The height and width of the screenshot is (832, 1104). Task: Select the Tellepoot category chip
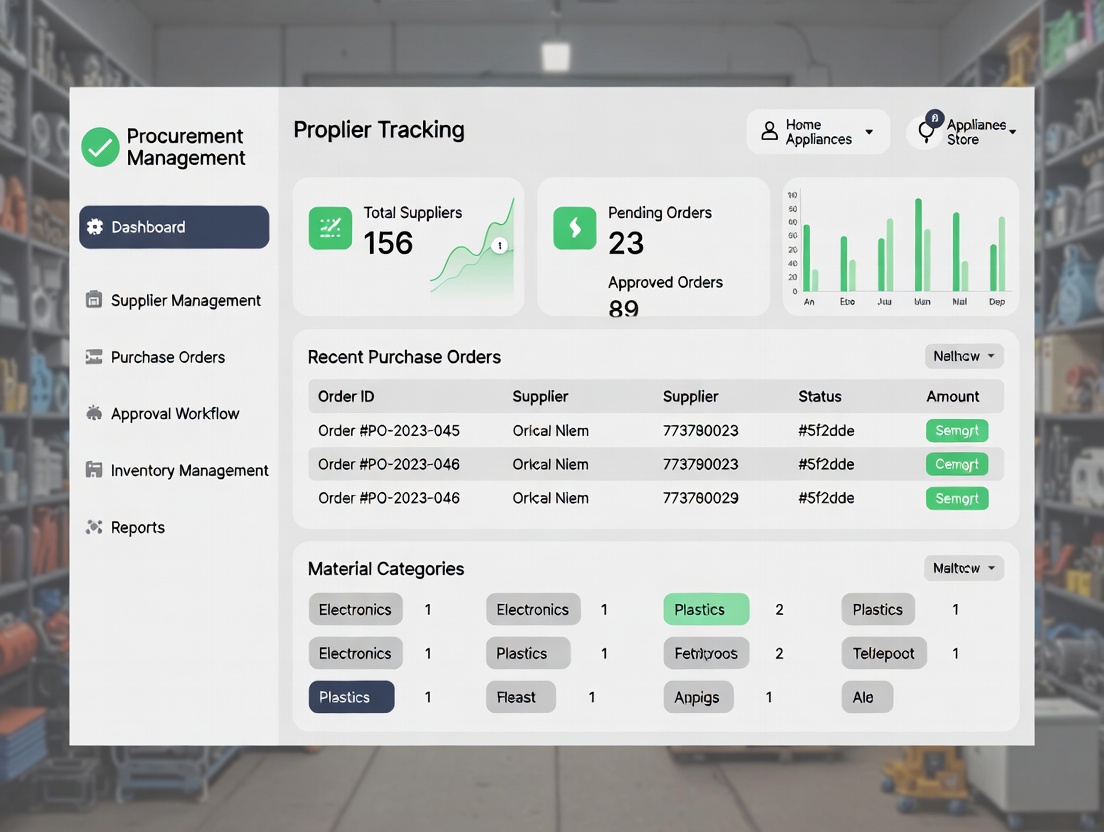883,653
